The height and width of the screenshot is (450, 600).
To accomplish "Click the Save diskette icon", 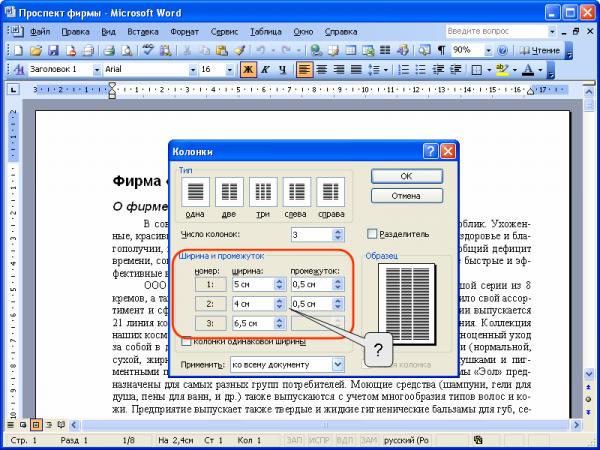I will pyautogui.click(x=53, y=51).
